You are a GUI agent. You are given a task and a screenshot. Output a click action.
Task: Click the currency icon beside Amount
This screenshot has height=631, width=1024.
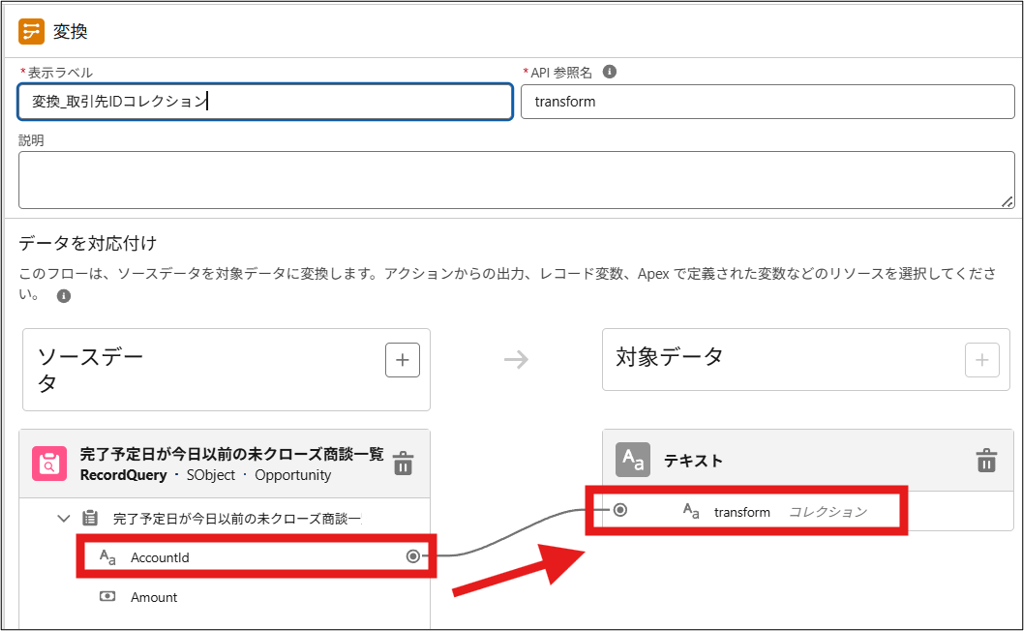(x=108, y=596)
